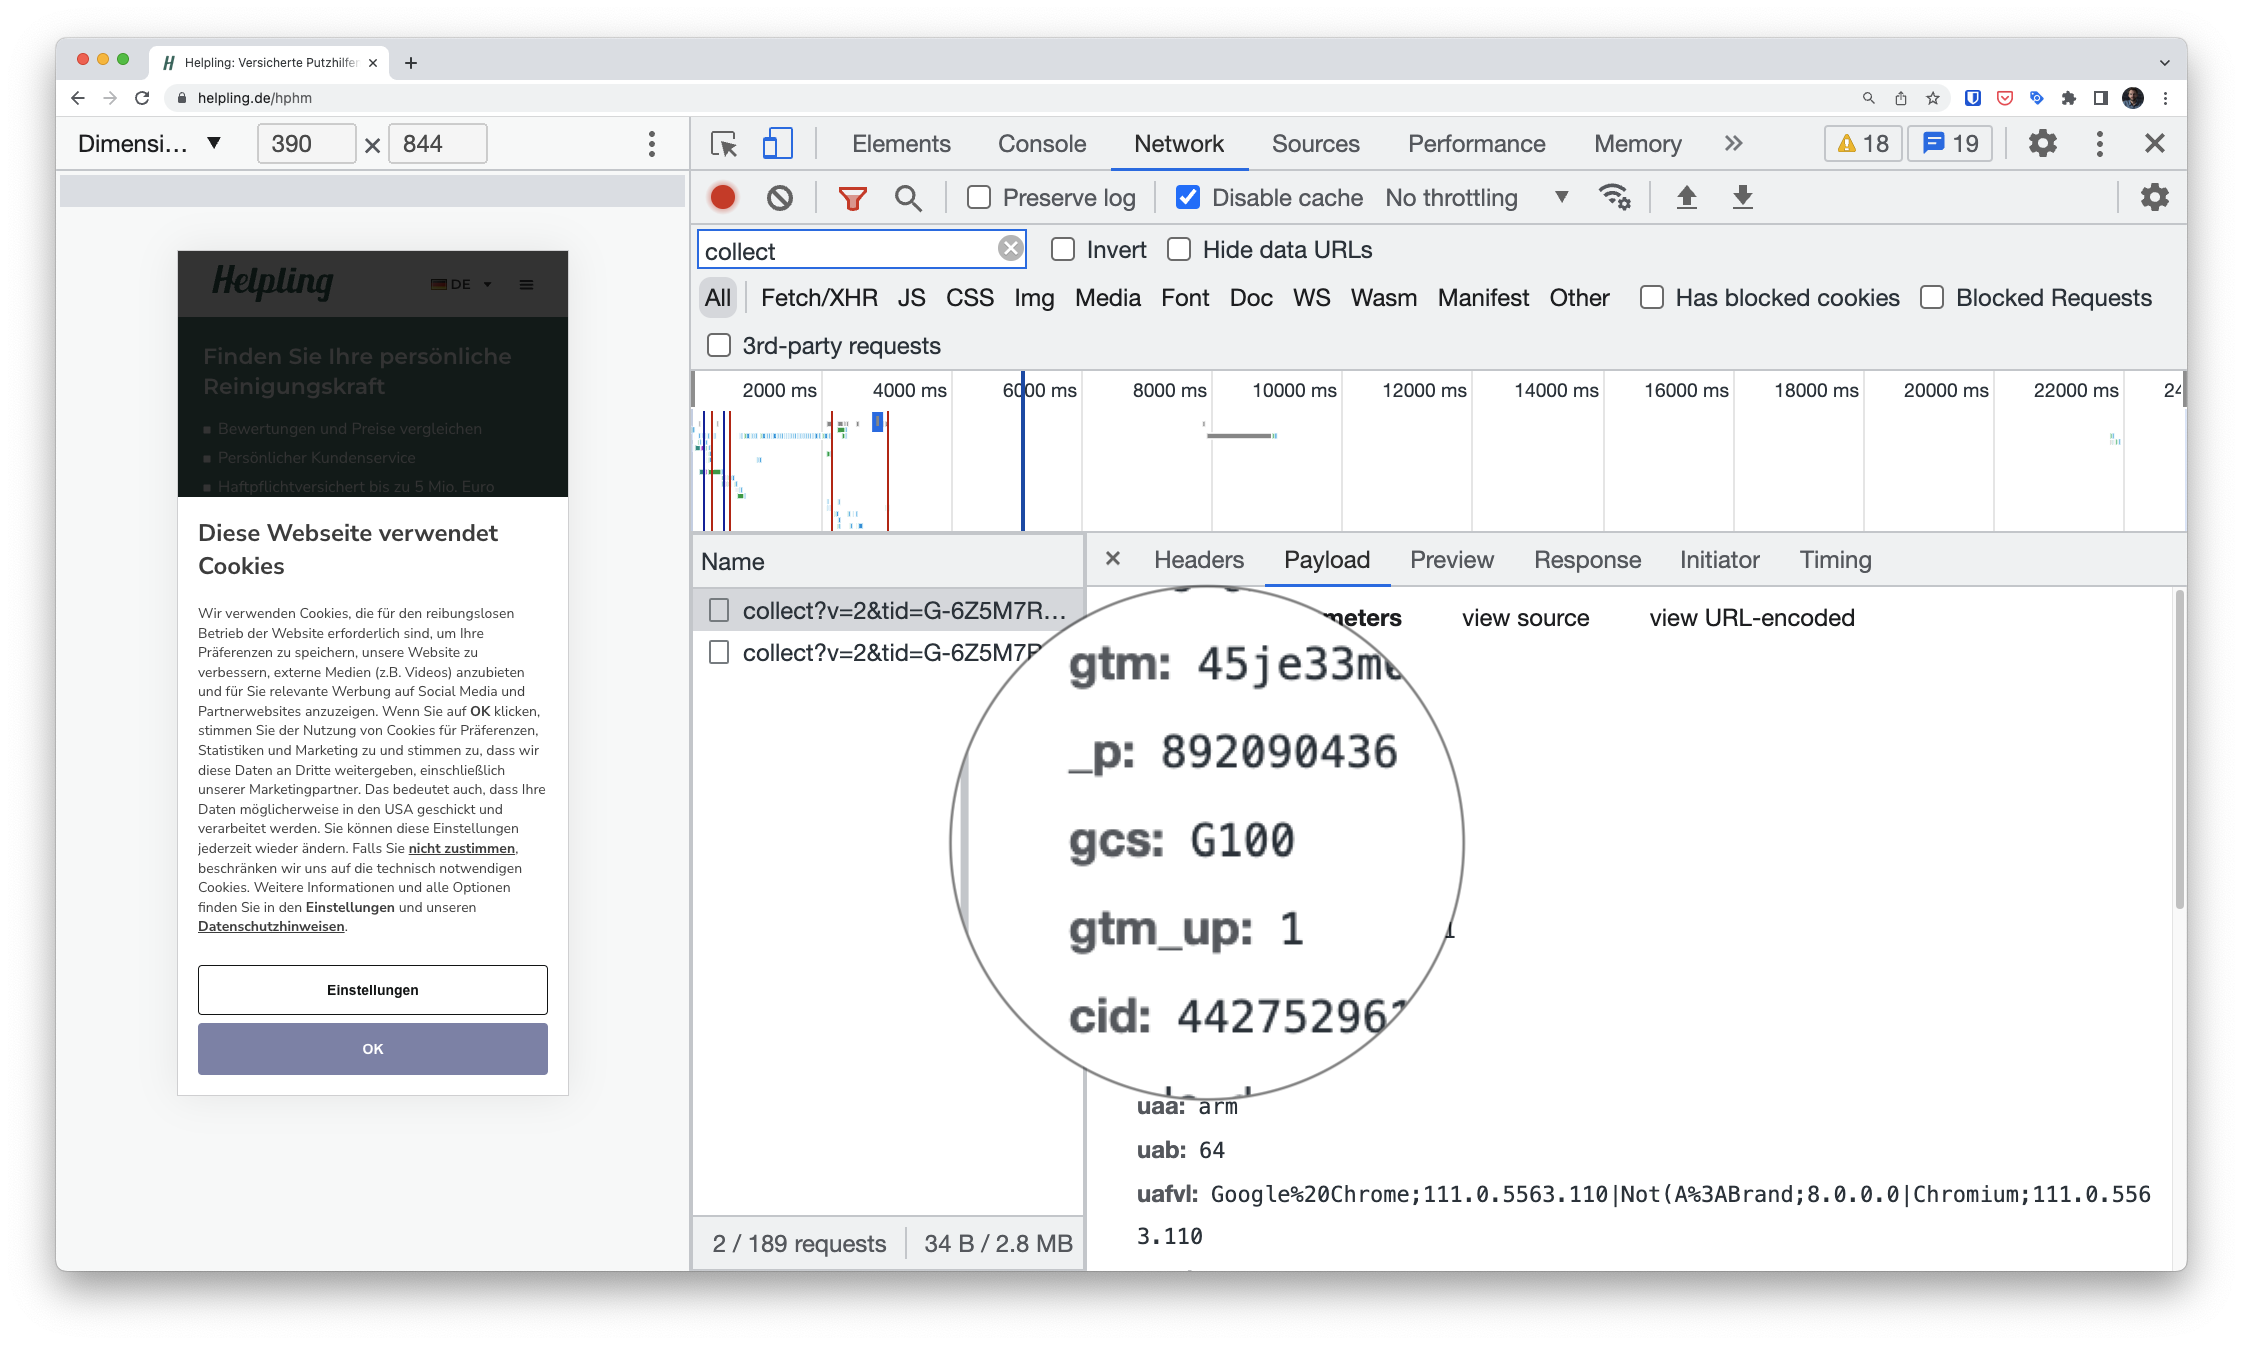Switch to the Console tab

(x=1041, y=144)
